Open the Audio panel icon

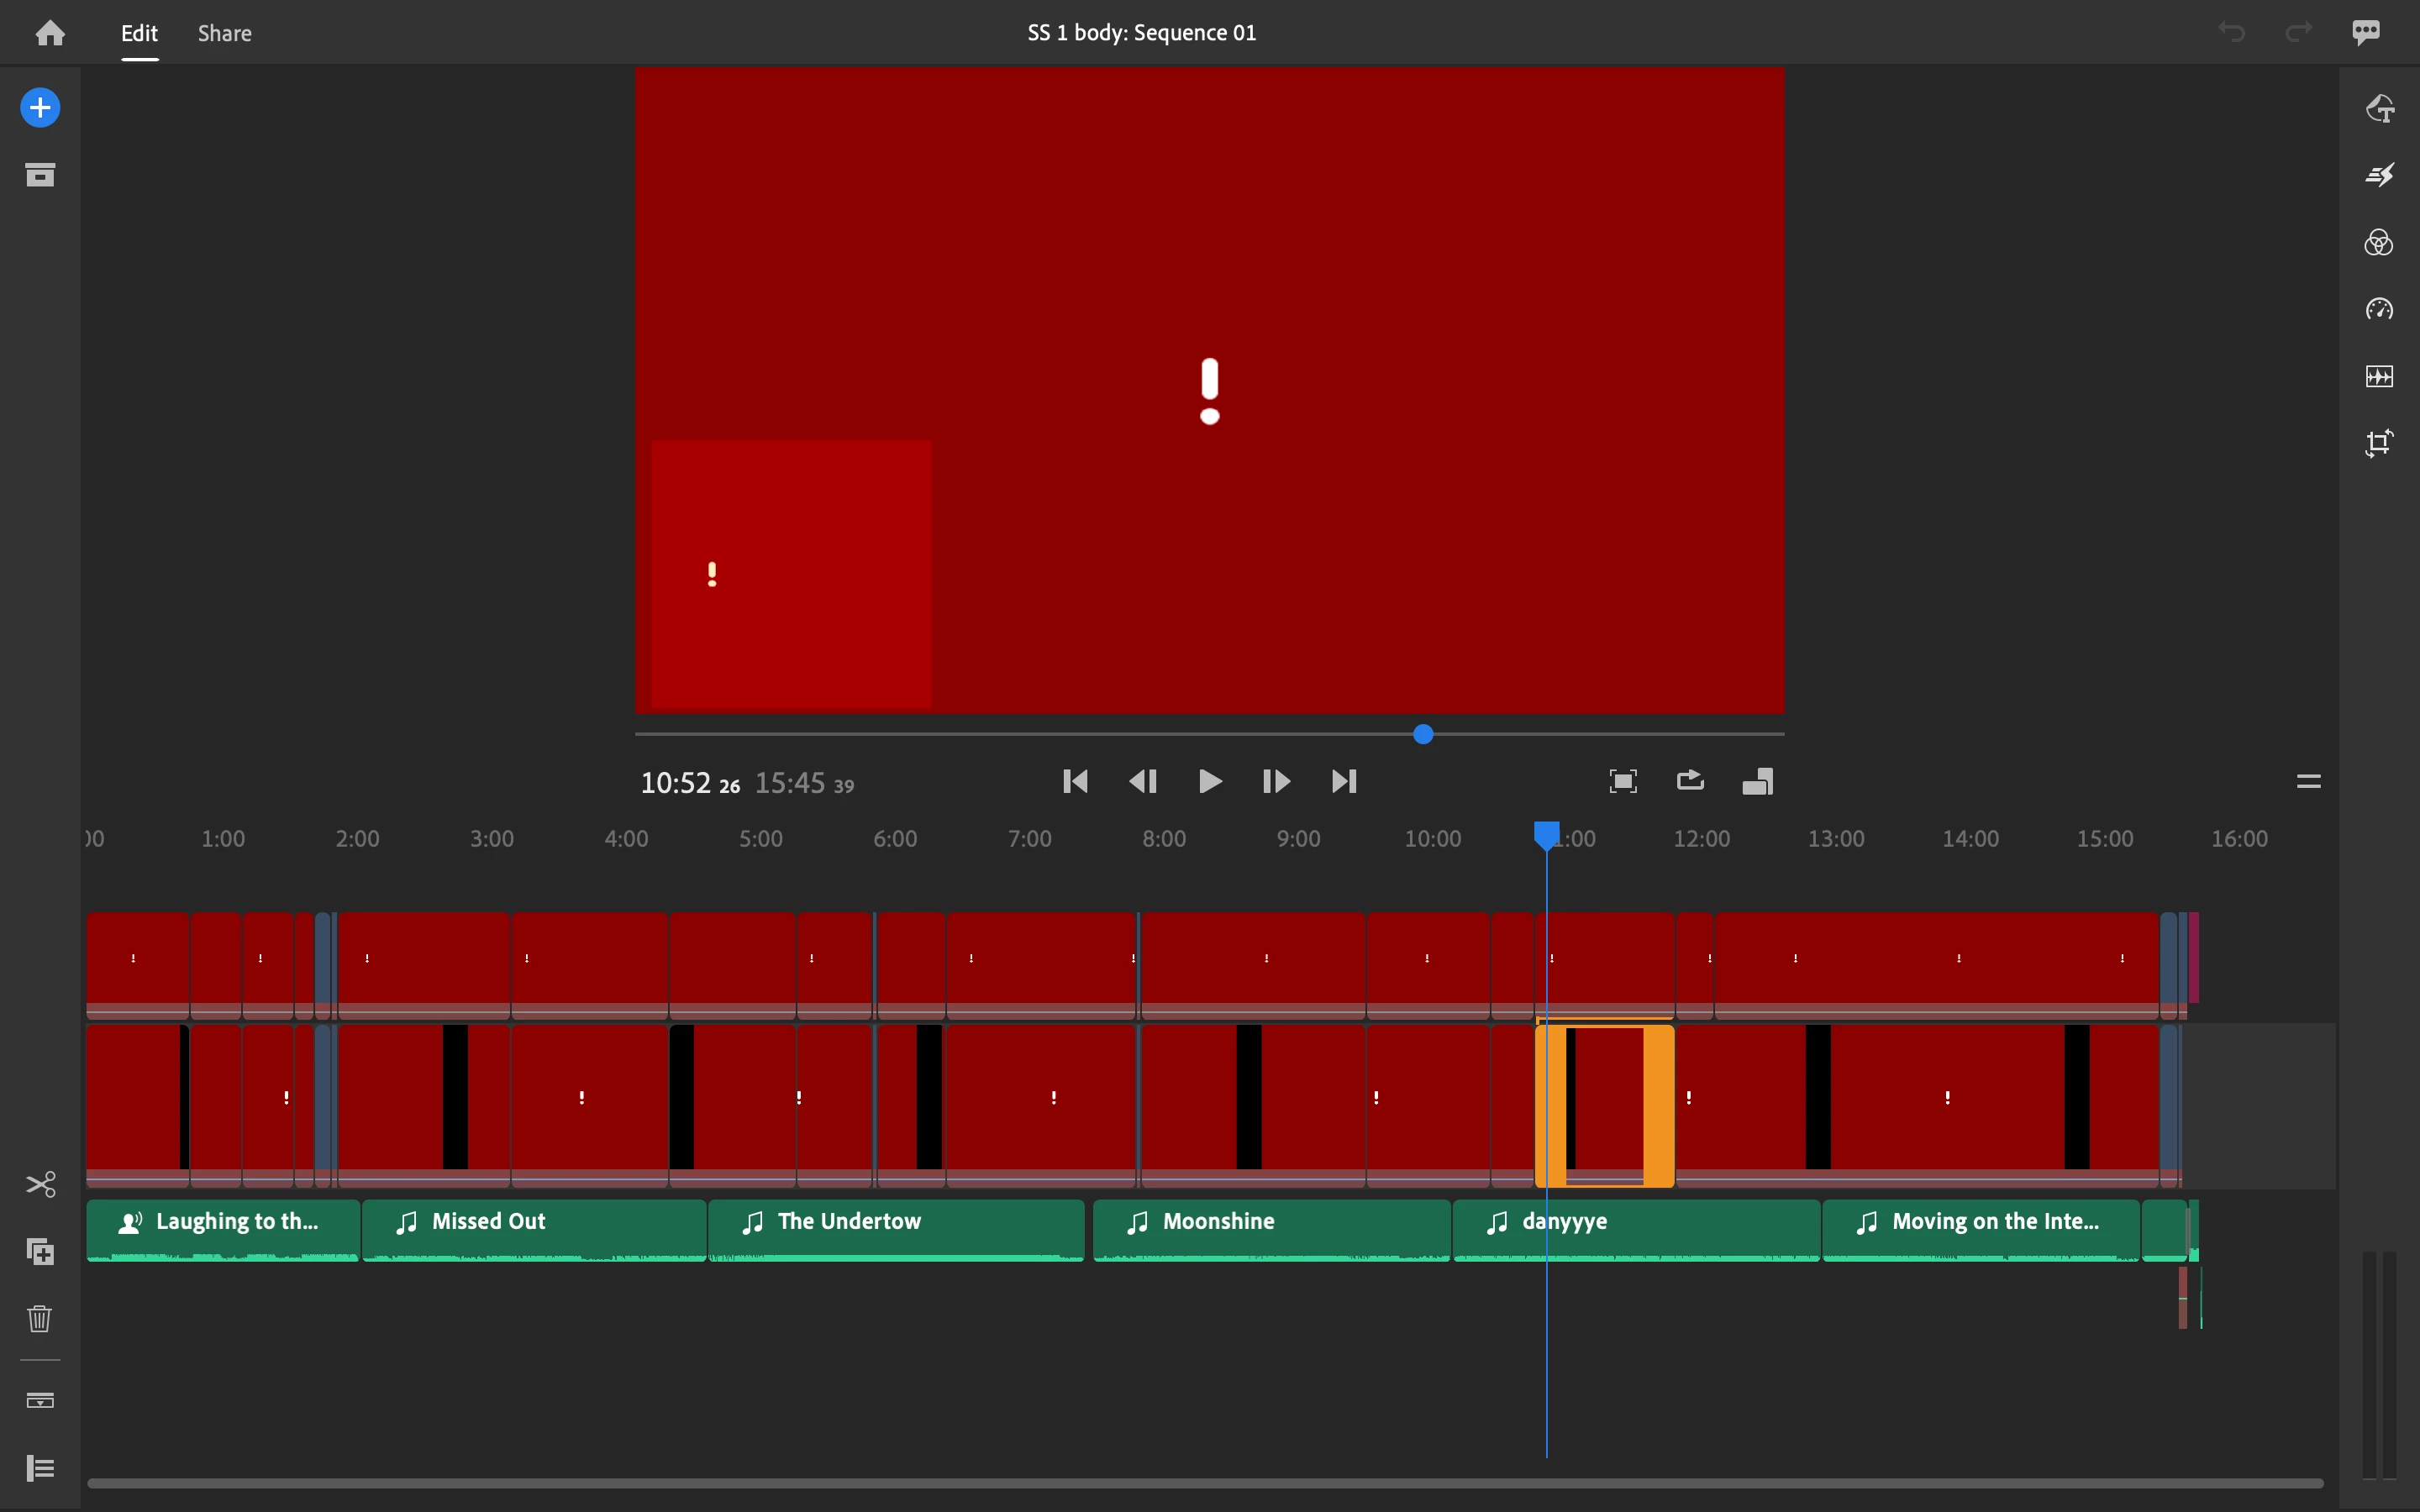click(2379, 376)
